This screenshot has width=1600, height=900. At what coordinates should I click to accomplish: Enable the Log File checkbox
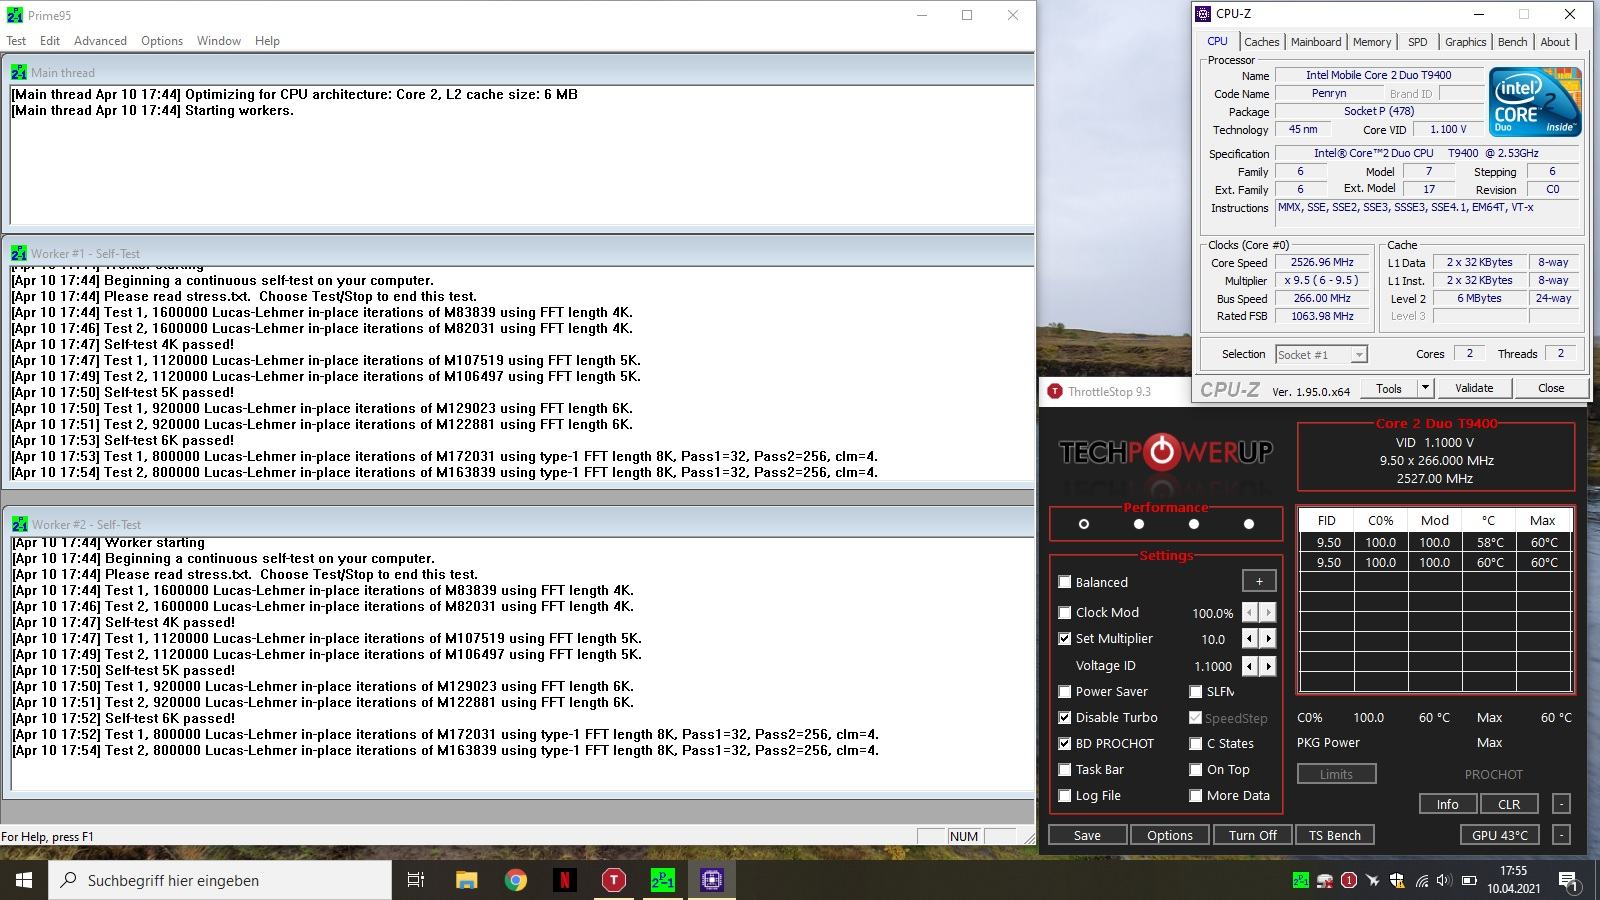(1065, 795)
